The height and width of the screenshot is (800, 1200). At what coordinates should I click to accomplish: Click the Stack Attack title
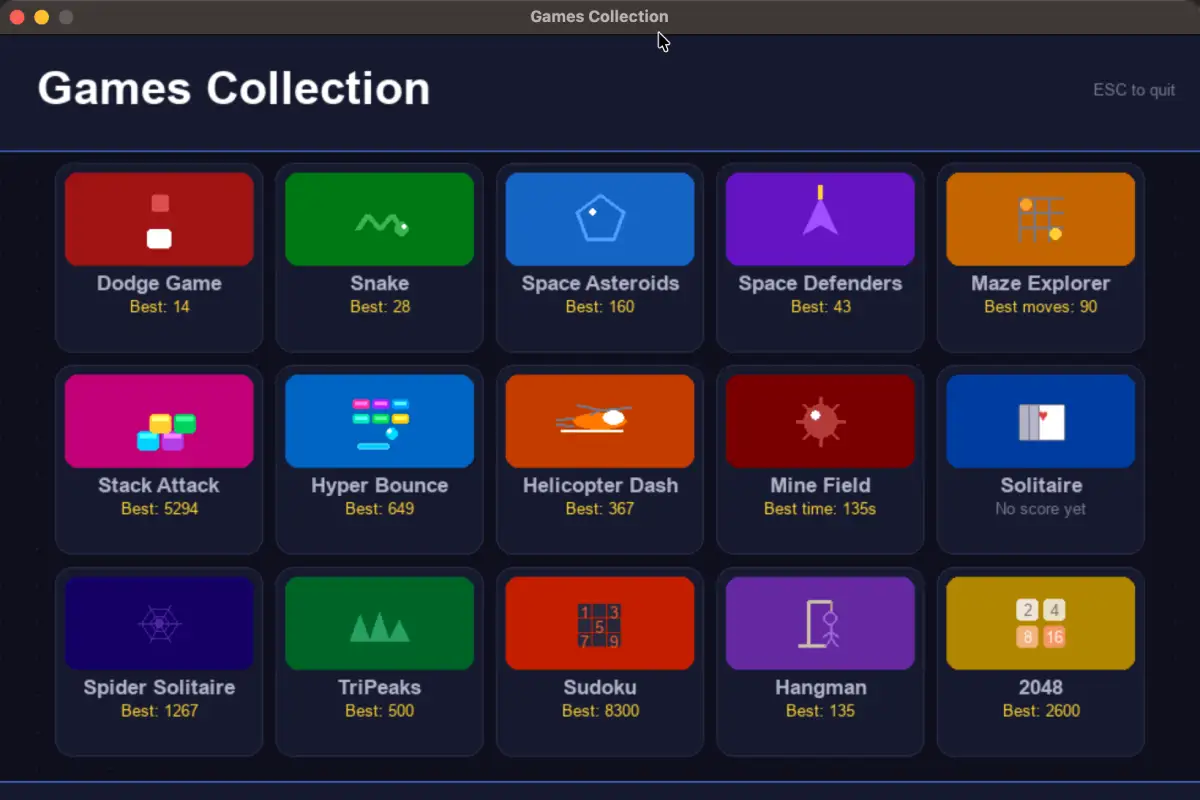[x=159, y=485]
